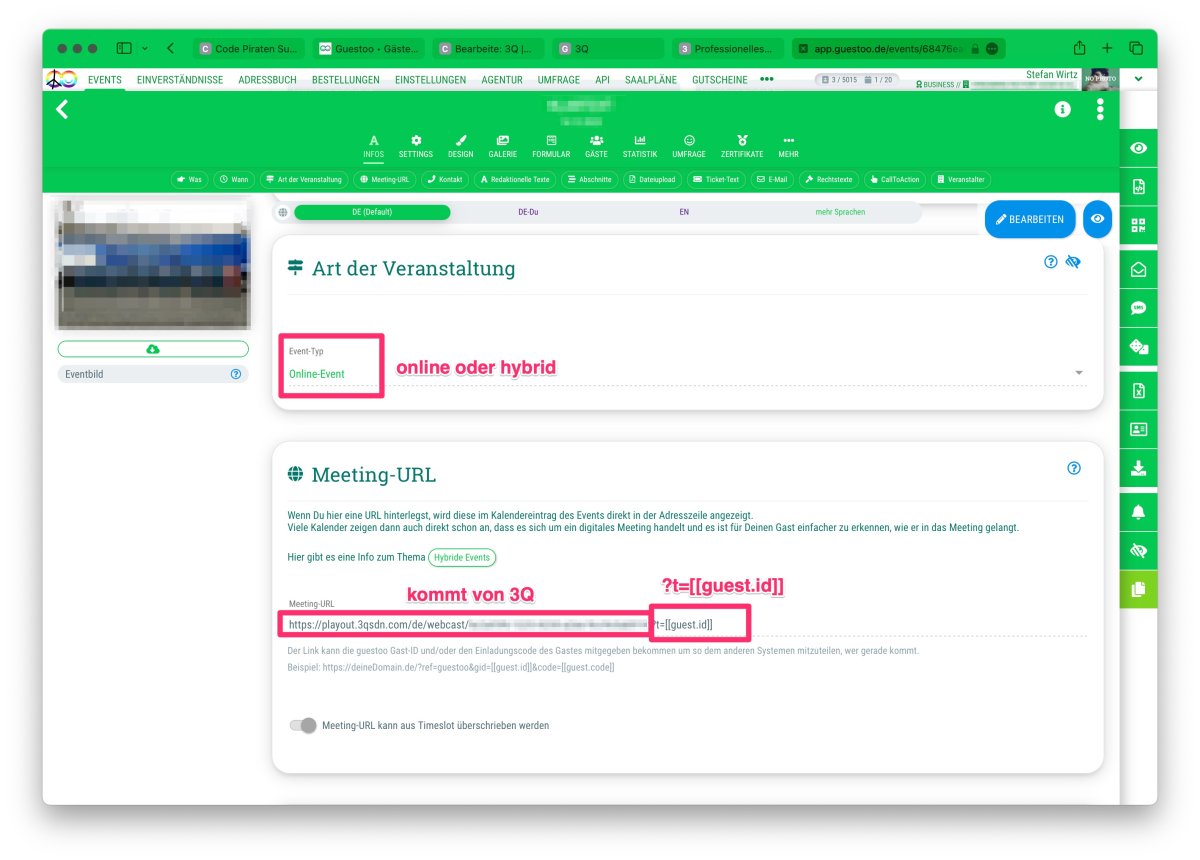Open the QR code icon in right sidebar
The height and width of the screenshot is (860, 1200).
pyautogui.click(x=1138, y=225)
